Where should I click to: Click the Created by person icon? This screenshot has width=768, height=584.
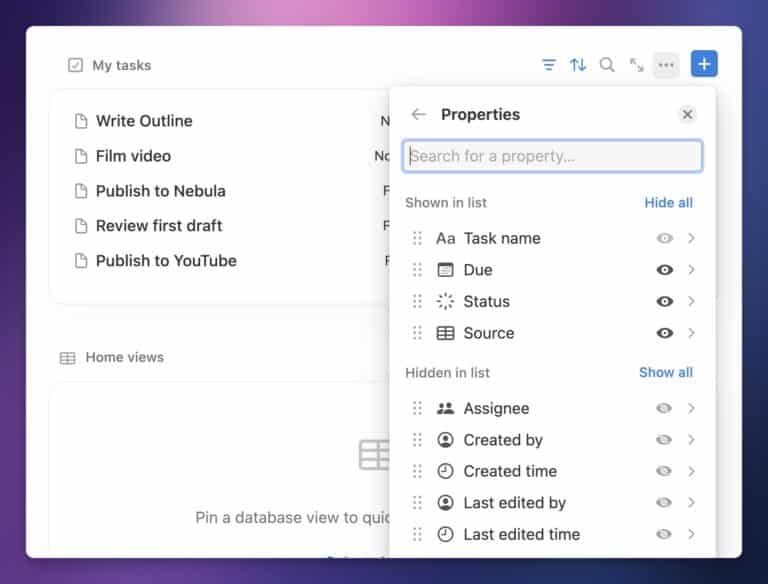(445, 440)
